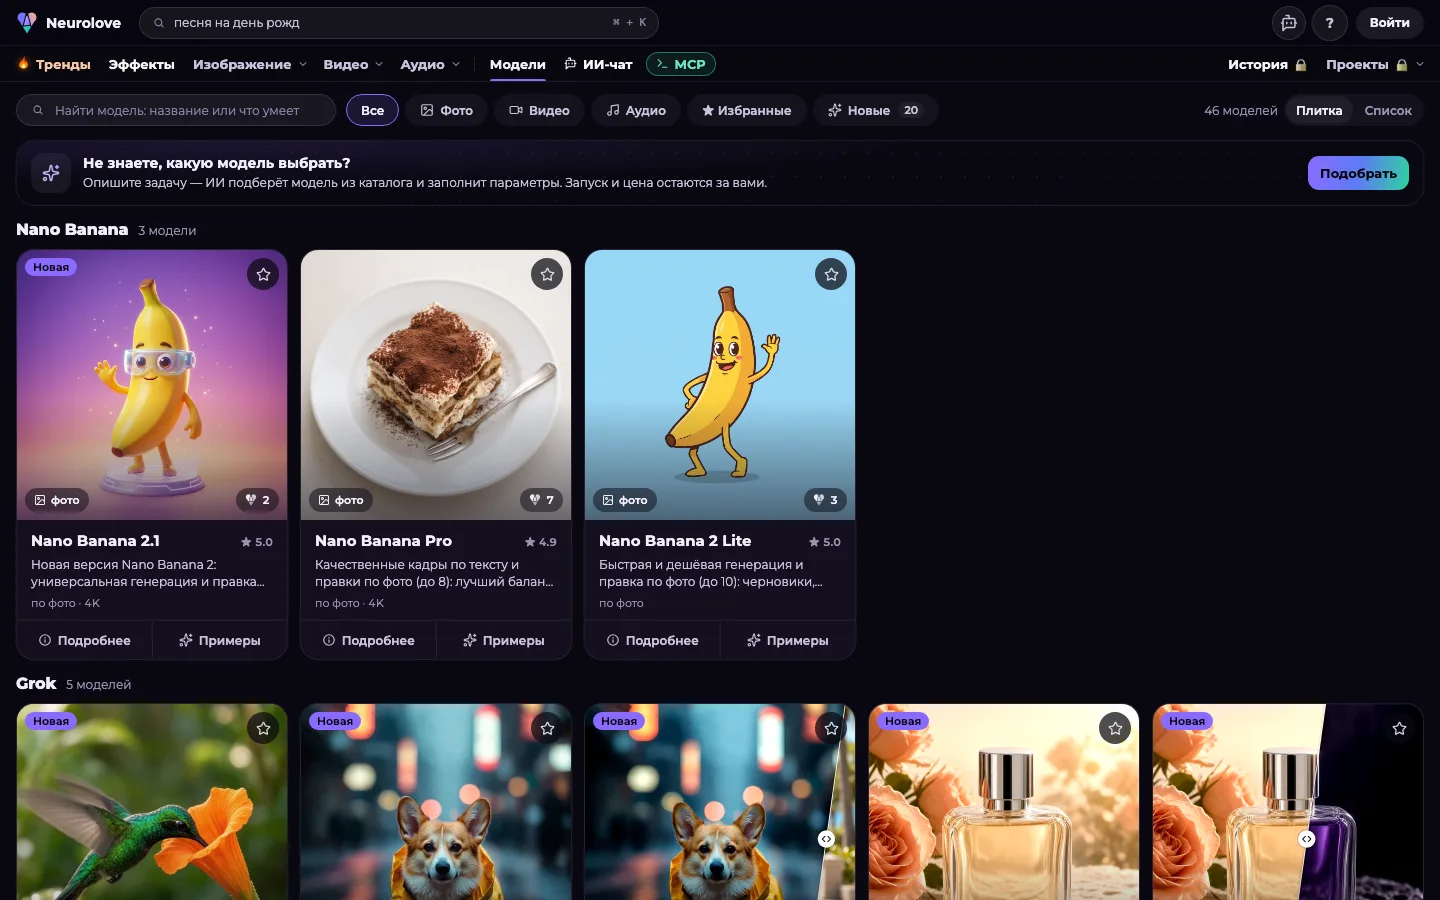Click the sparkle icon in model picker banner
Screen dimensions: 1440x900
(51, 173)
